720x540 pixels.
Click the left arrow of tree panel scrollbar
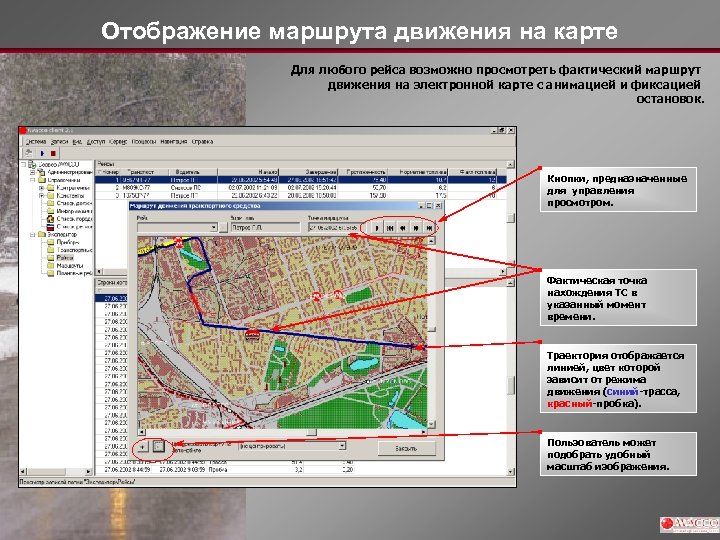[23, 472]
